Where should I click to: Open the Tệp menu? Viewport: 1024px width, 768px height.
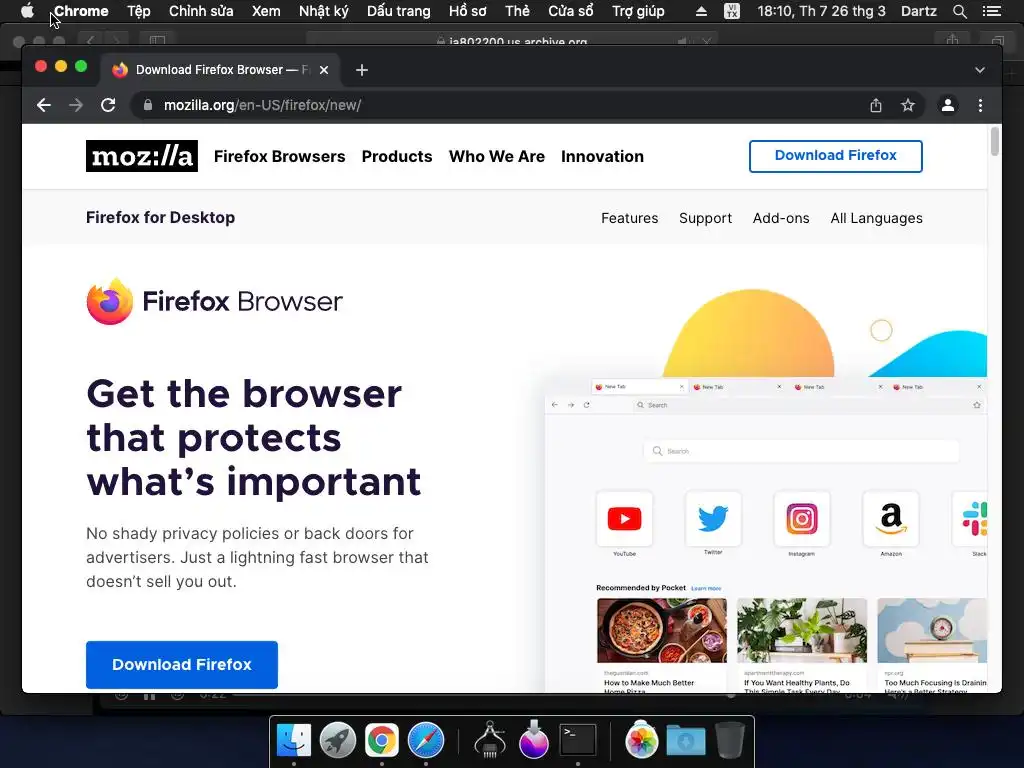pos(138,11)
